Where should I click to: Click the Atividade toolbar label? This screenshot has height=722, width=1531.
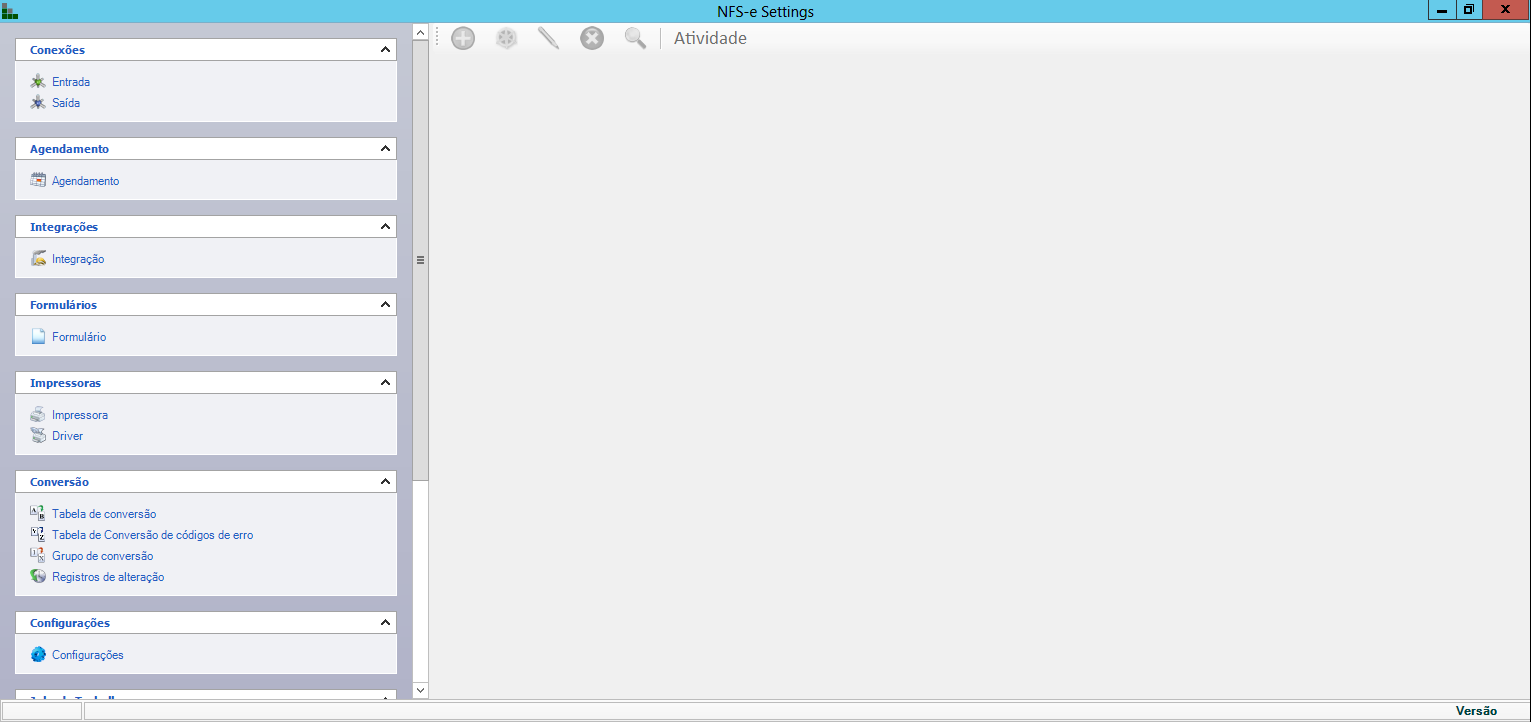[710, 39]
